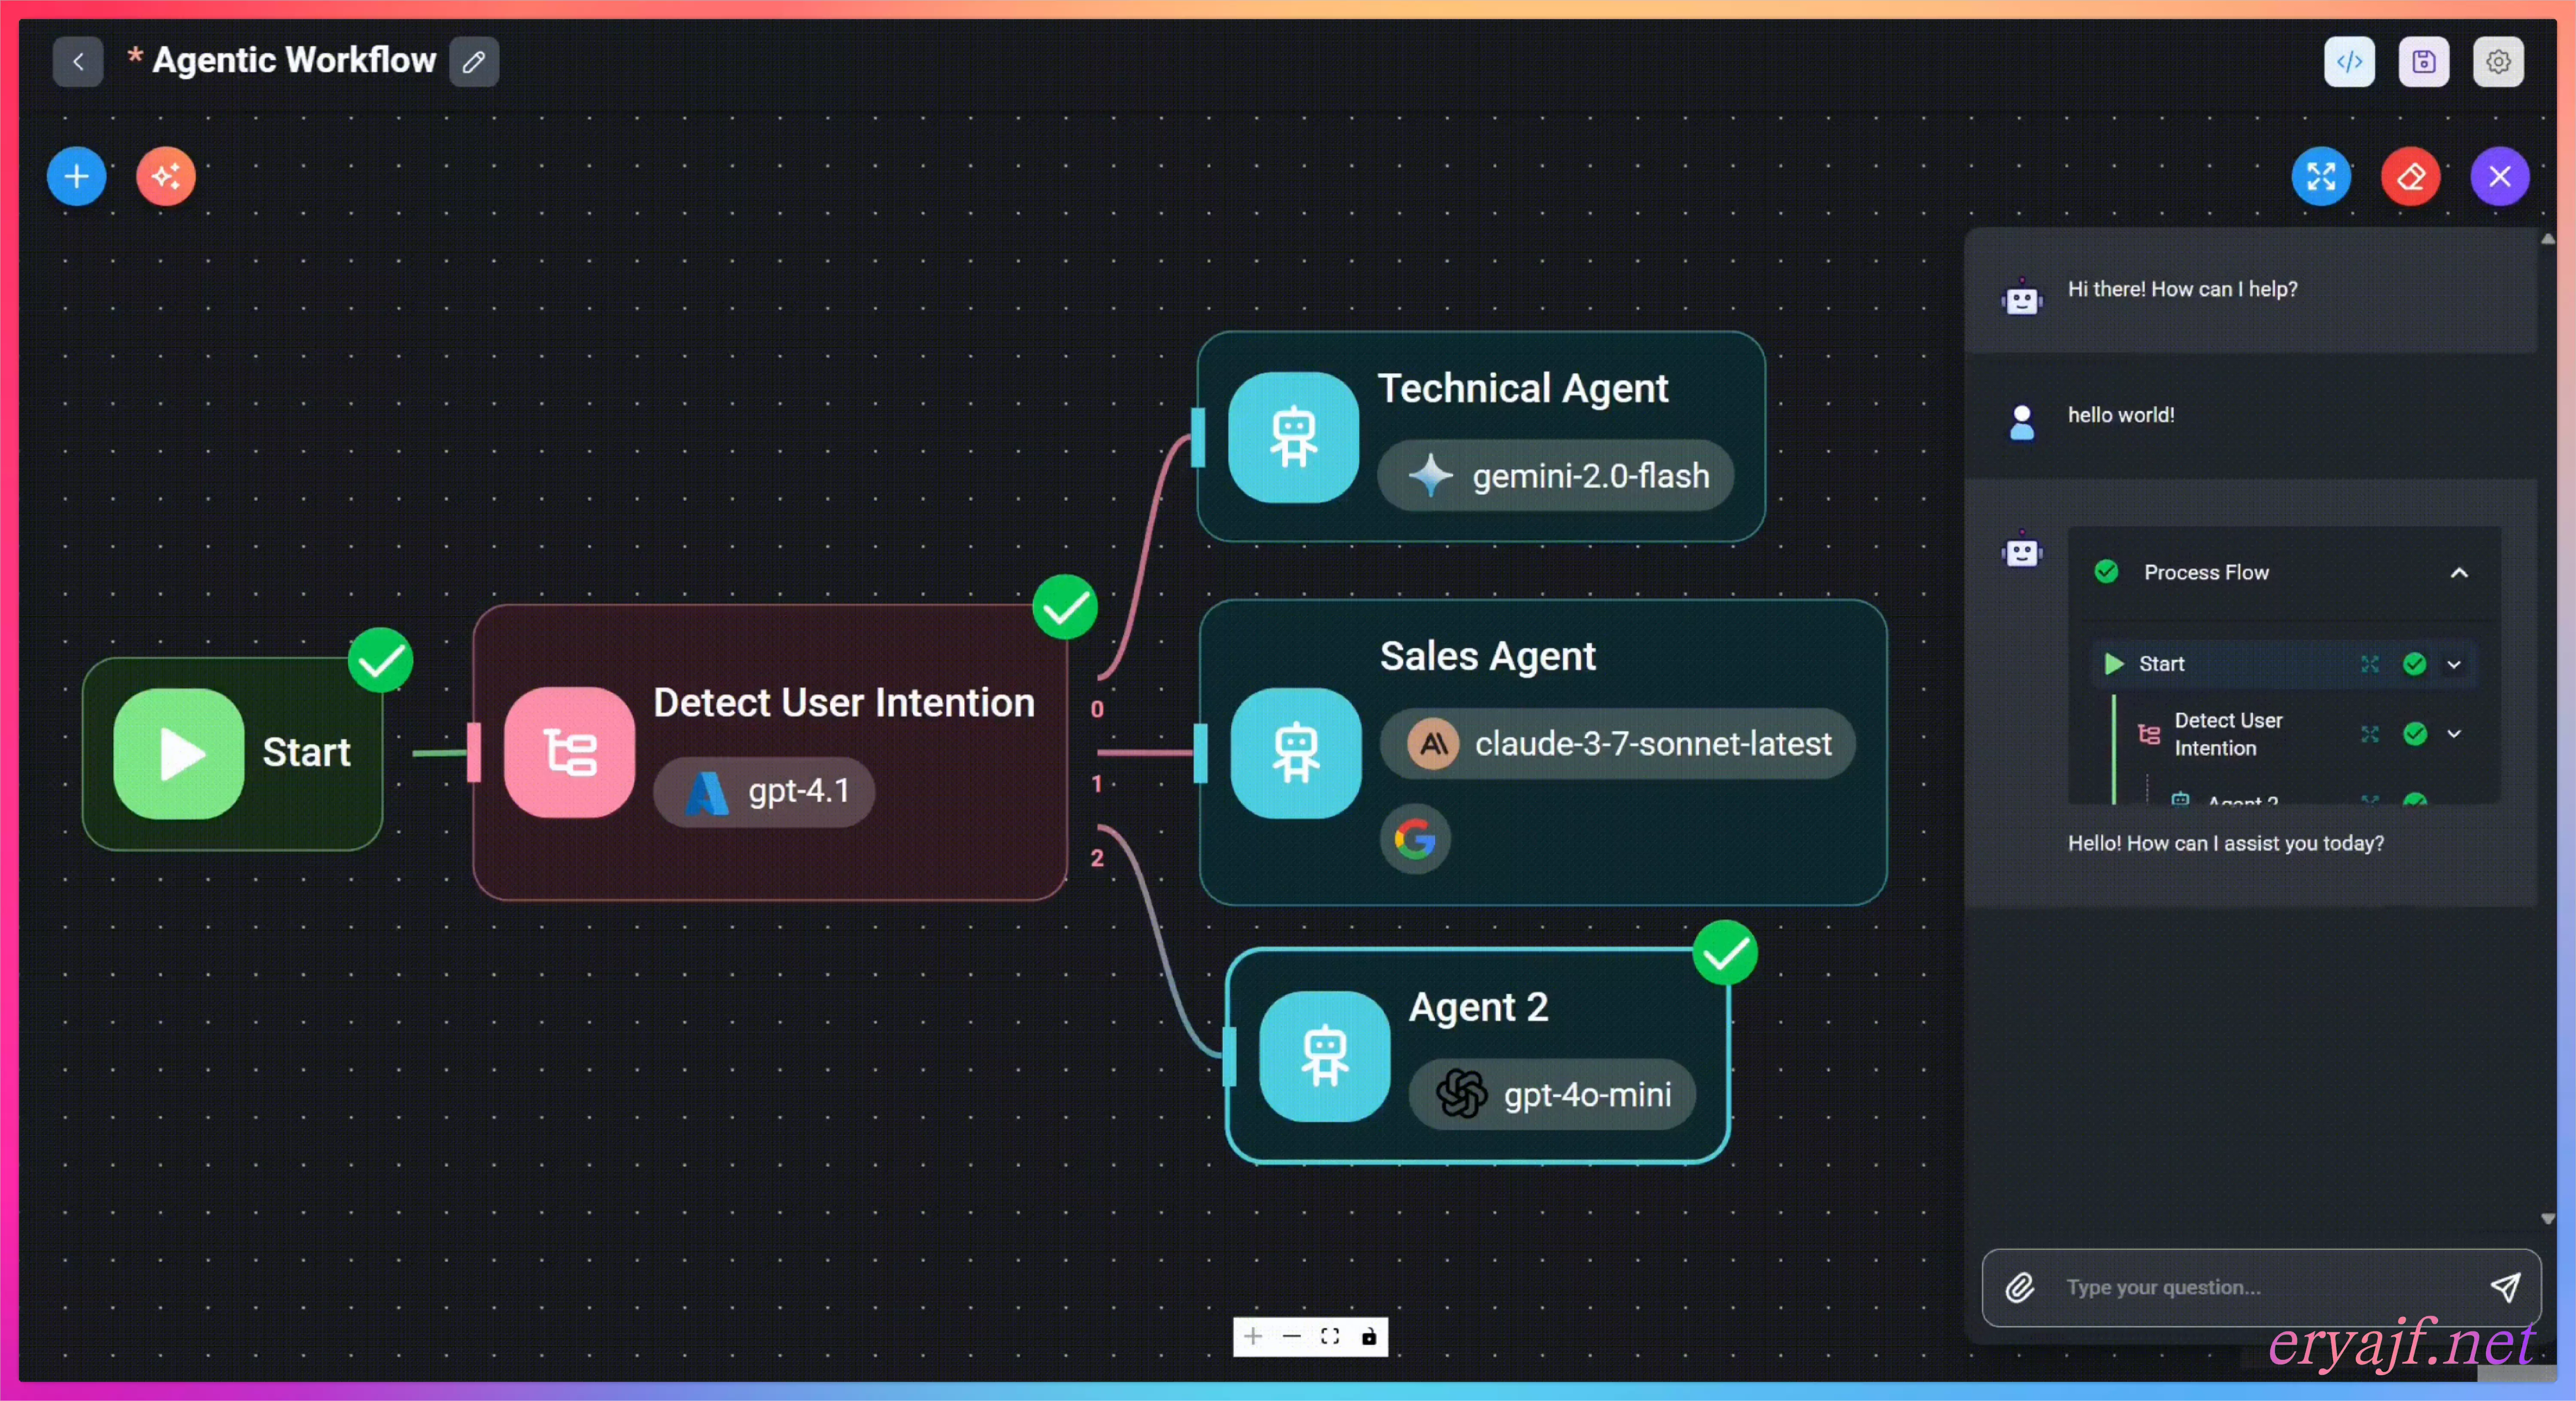
Task: Click the orange AI sparkle generate button
Action: coord(166,177)
